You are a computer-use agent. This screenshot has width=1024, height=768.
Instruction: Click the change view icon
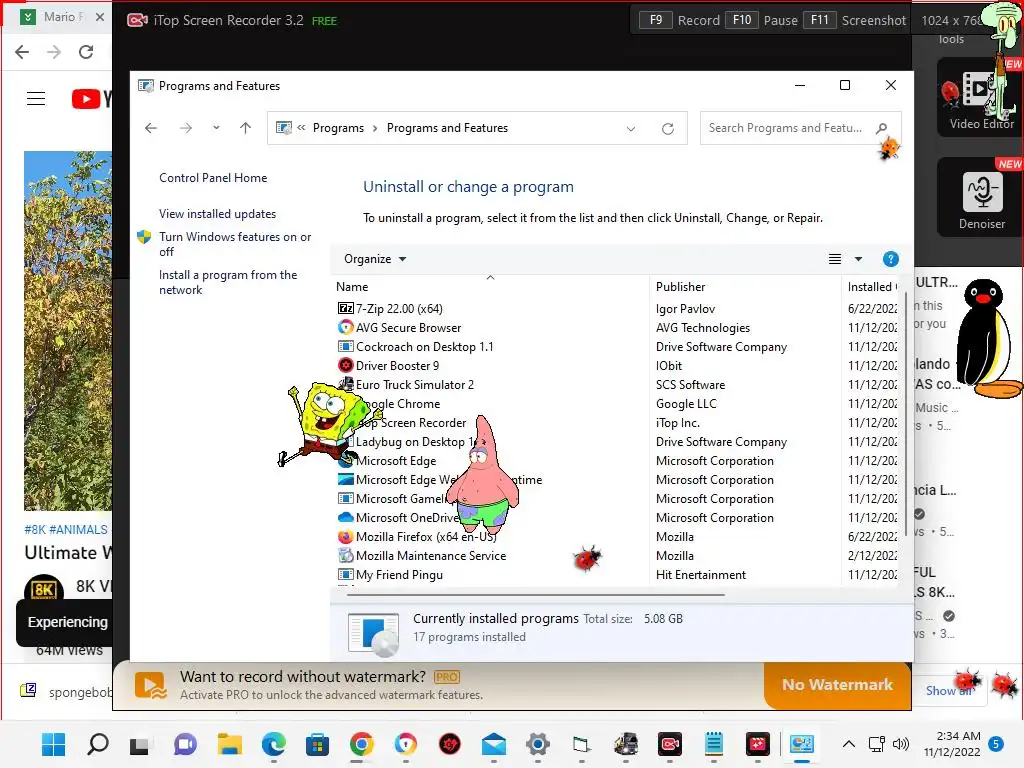835,259
